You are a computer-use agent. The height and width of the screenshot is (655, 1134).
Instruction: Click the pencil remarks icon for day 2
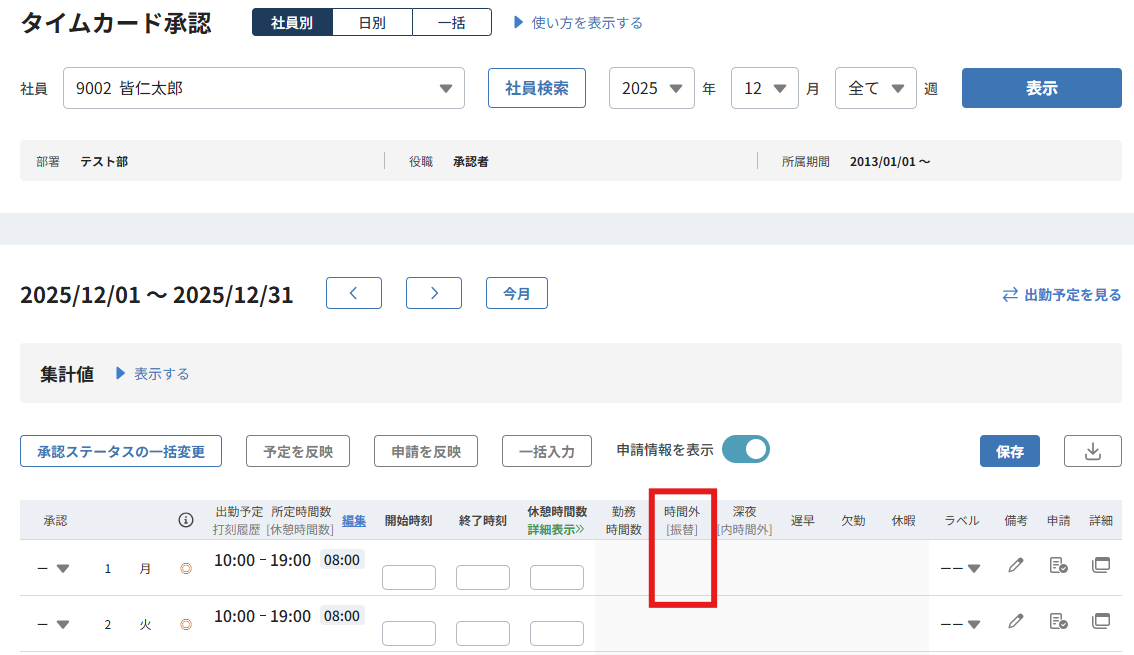(1016, 621)
